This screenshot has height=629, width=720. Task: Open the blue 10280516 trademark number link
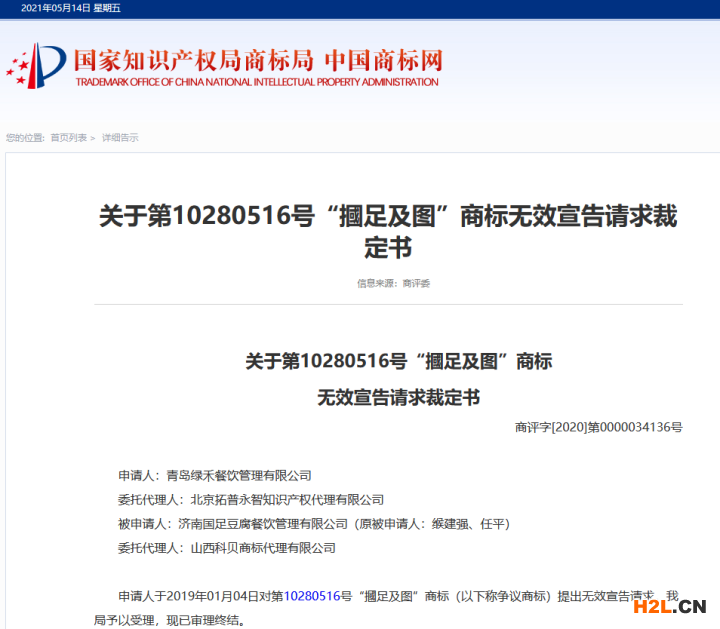point(313,596)
